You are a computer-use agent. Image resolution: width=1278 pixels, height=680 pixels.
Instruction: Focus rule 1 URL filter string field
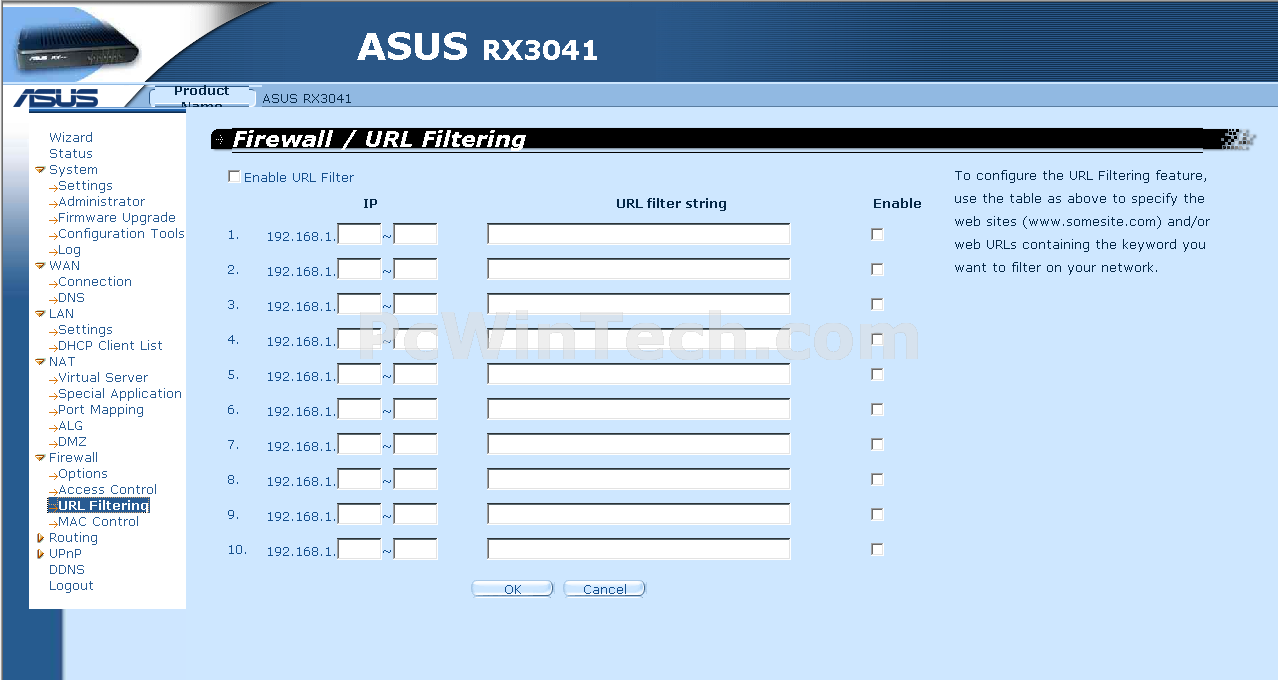(x=639, y=234)
